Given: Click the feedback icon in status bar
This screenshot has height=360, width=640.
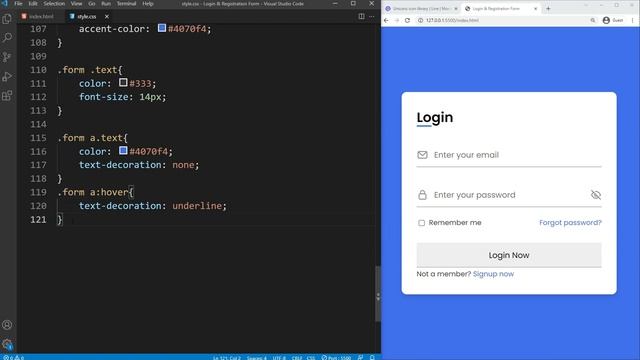Looking at the screenshot, I should 360,358.
